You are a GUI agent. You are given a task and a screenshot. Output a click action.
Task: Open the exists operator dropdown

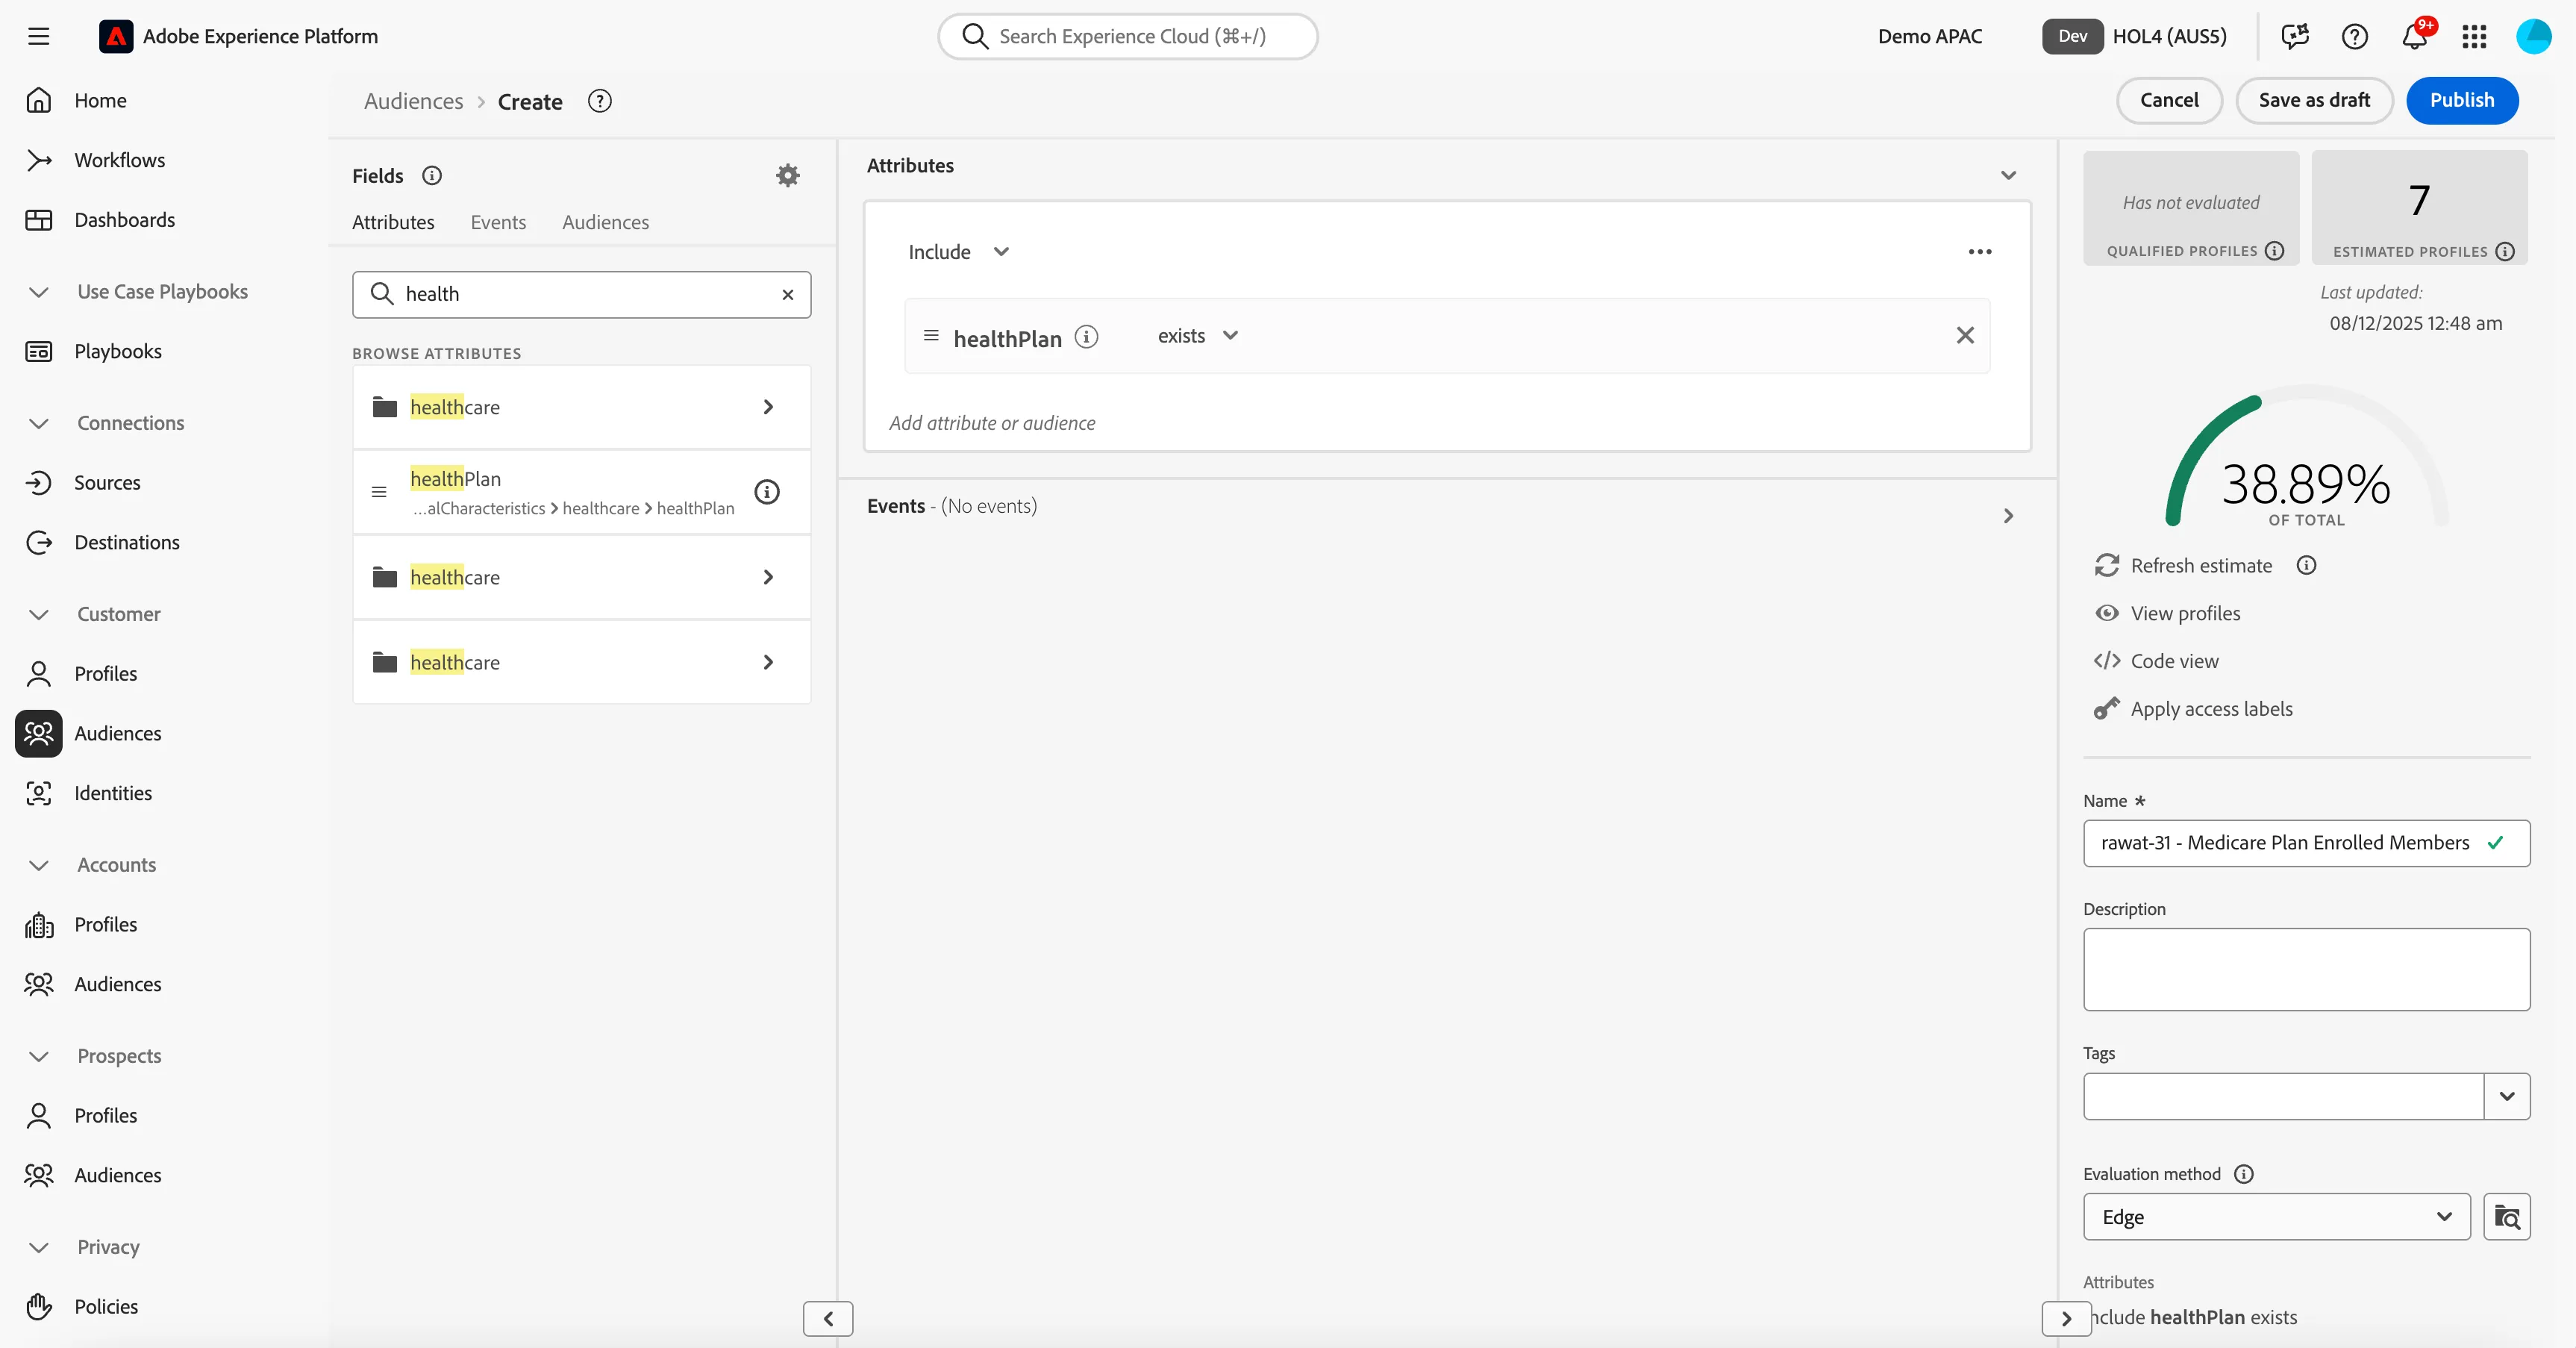pos(1198,335)
